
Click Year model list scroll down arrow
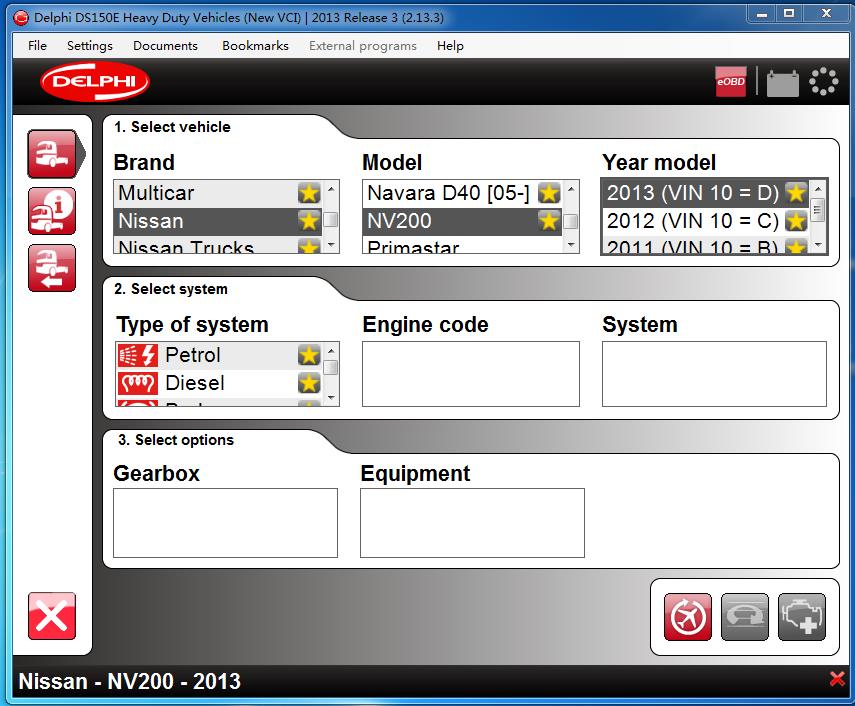pos(817,245)
